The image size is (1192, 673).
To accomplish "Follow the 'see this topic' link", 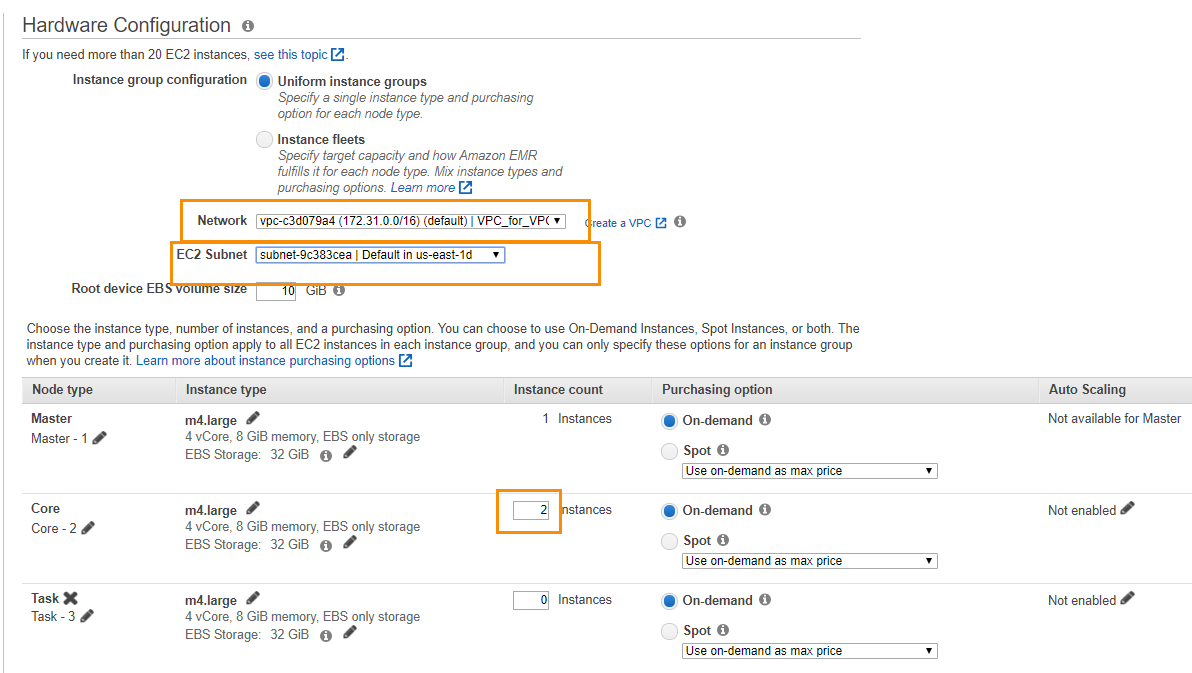I will (x=290, y=55).
